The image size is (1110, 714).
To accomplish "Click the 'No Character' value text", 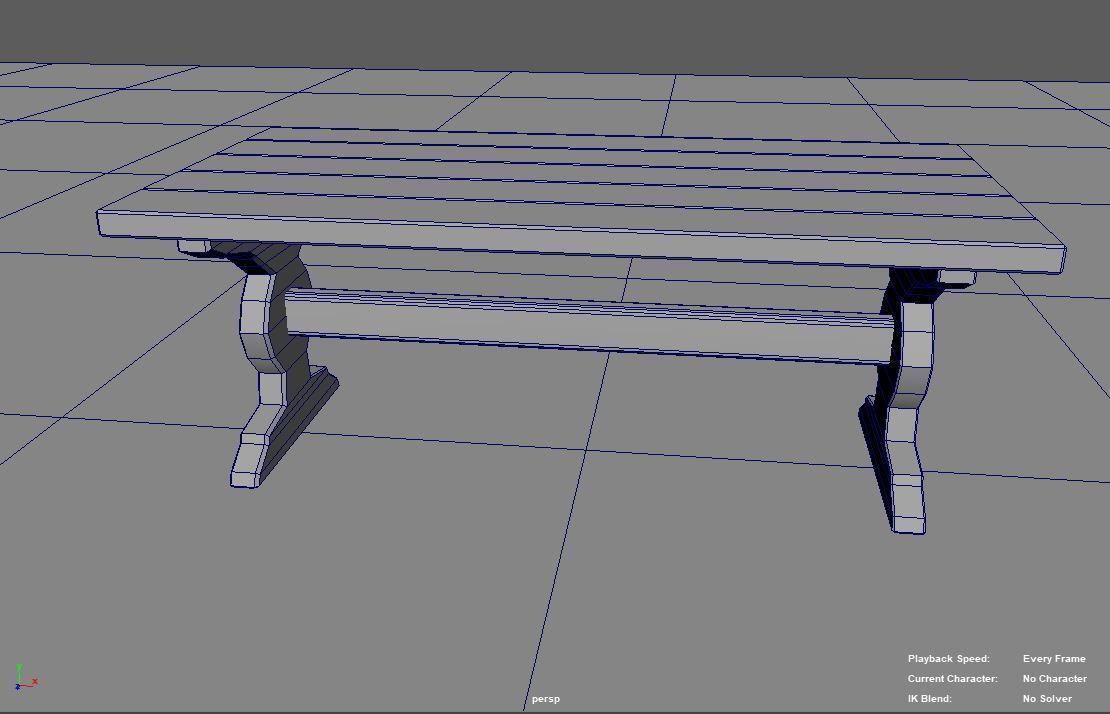I will [x=1055, y=679].
